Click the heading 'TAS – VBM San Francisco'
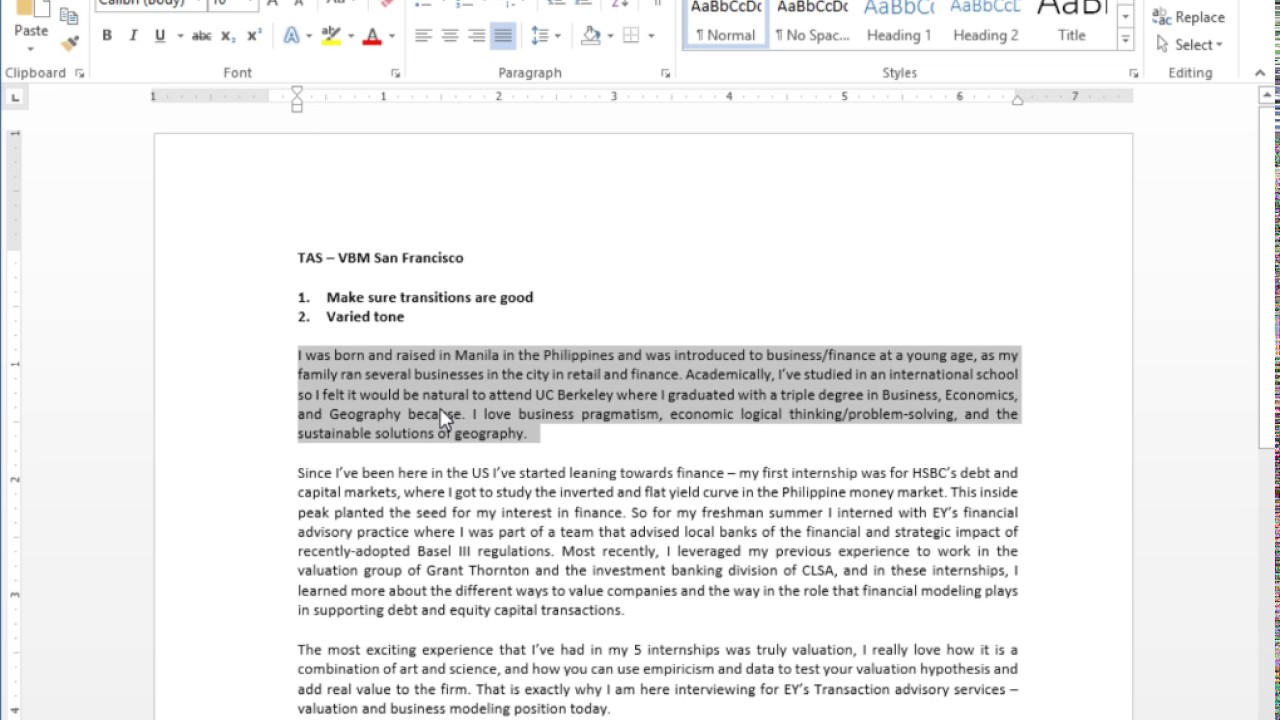The image size is (1280, 720). click(x=380, y=258)
